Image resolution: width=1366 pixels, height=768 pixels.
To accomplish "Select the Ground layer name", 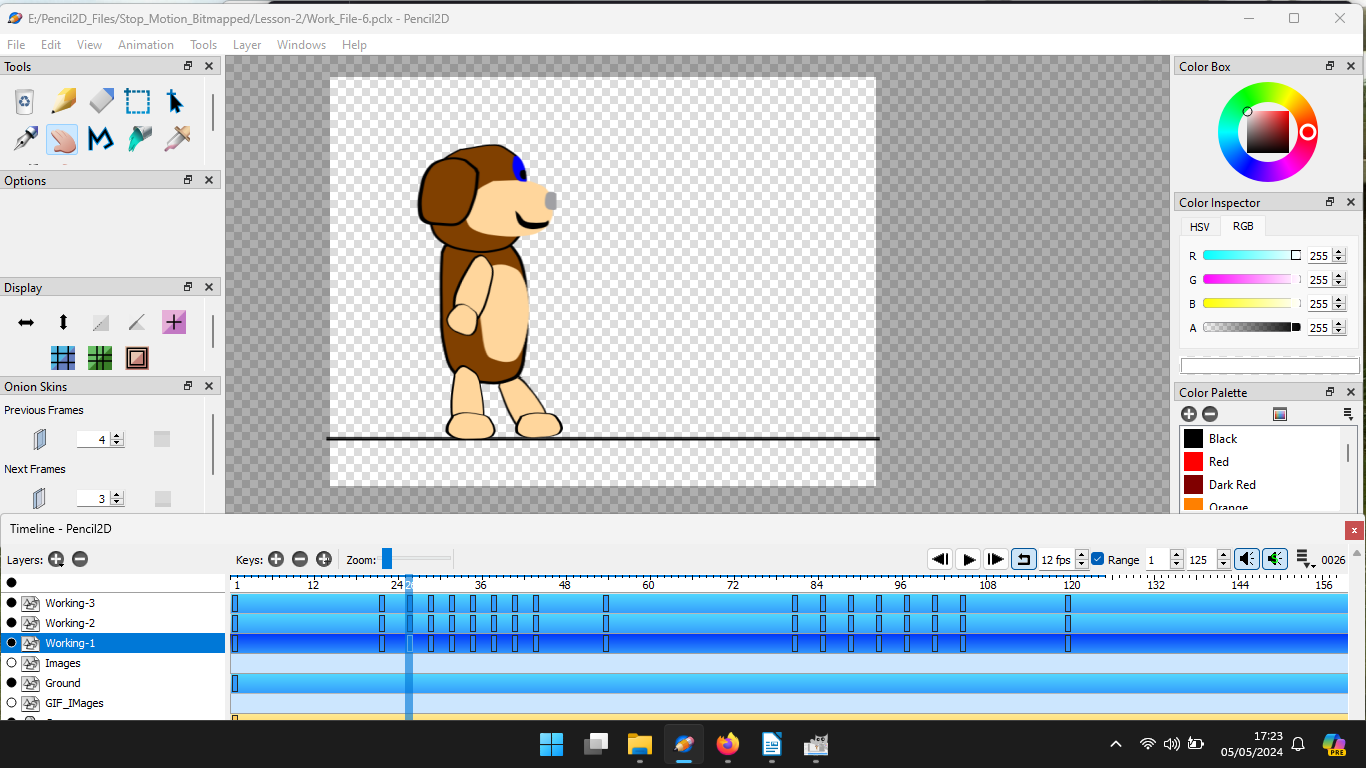I will [63, 683].
